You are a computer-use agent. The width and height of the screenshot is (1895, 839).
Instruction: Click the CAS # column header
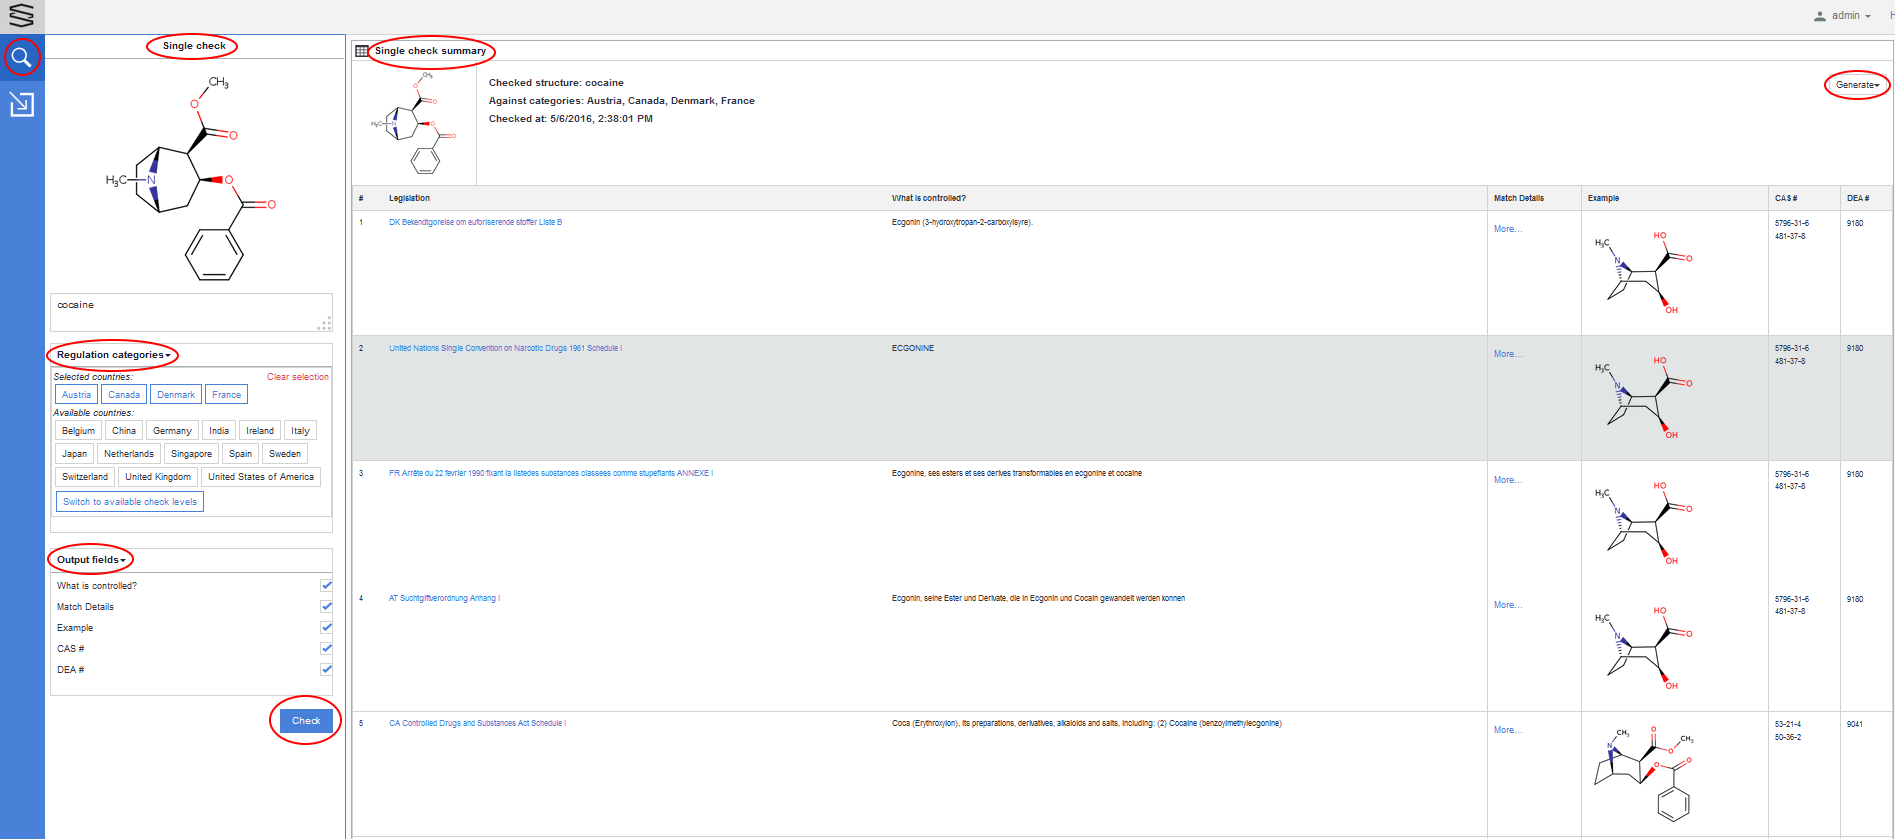1786,198
